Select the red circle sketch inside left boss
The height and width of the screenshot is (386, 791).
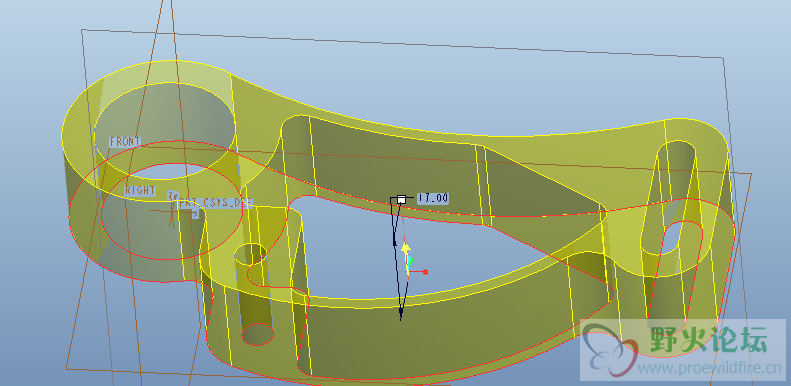172,211
